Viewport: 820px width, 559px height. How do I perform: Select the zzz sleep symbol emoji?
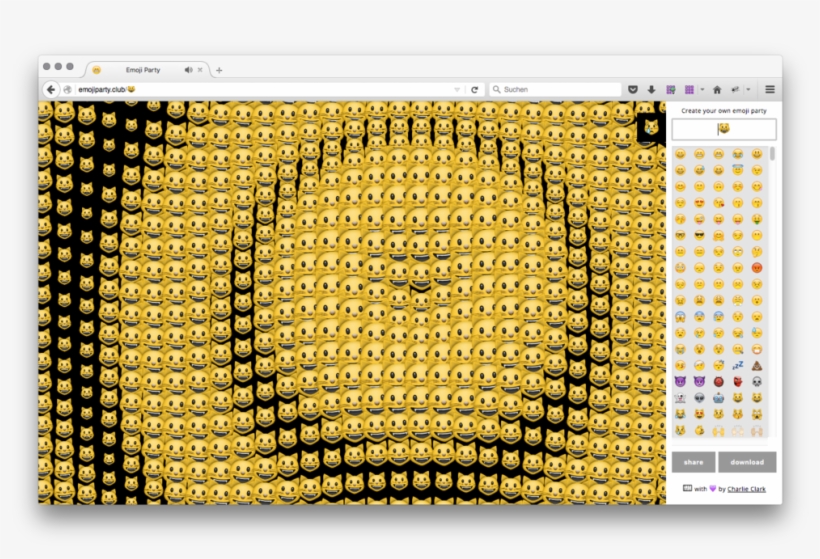coord(738,366)
